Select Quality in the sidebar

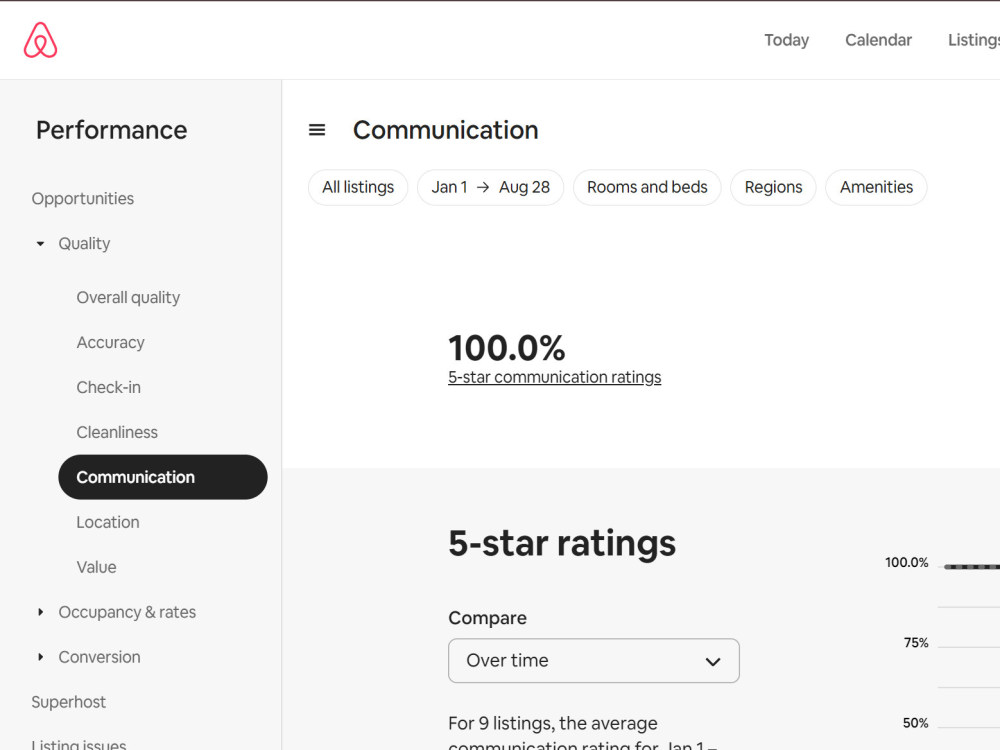pyautogui.click(x=84, y=244)
